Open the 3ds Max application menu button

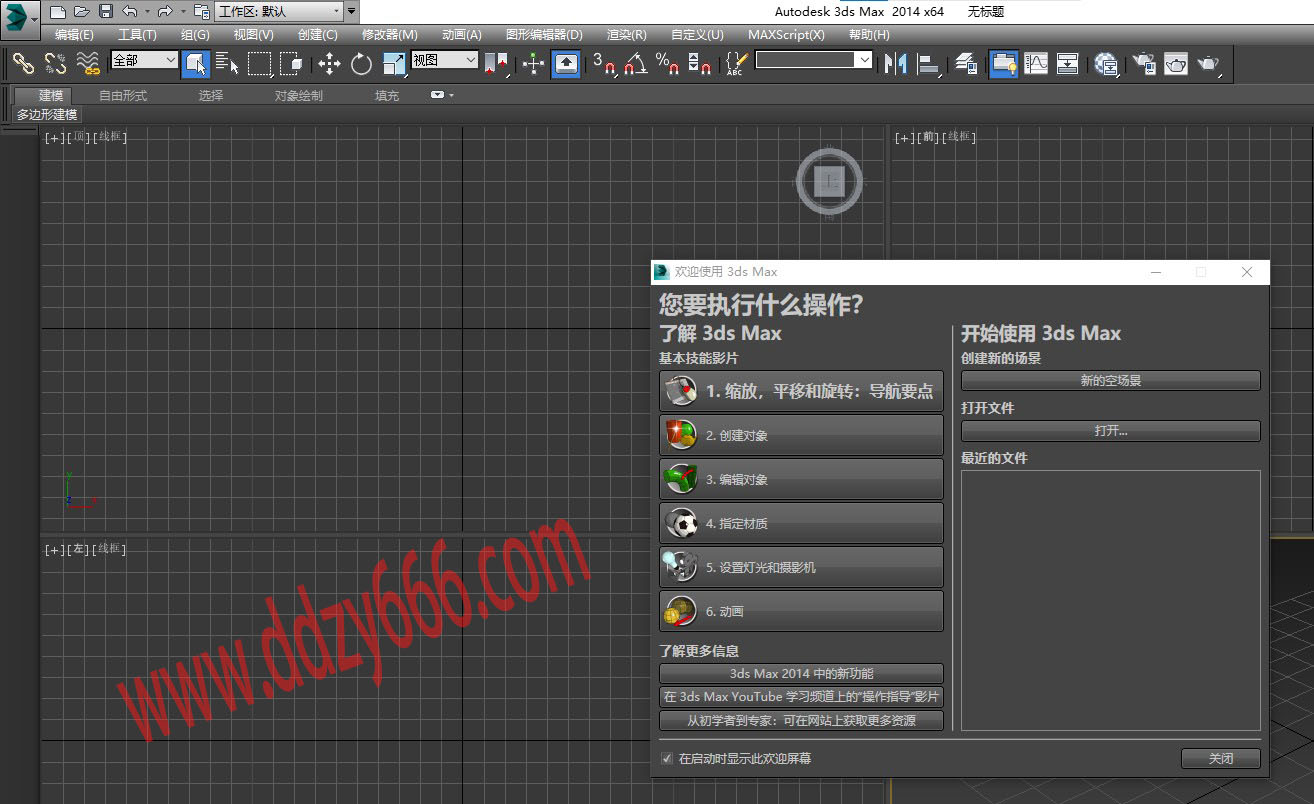click(20, 18)
